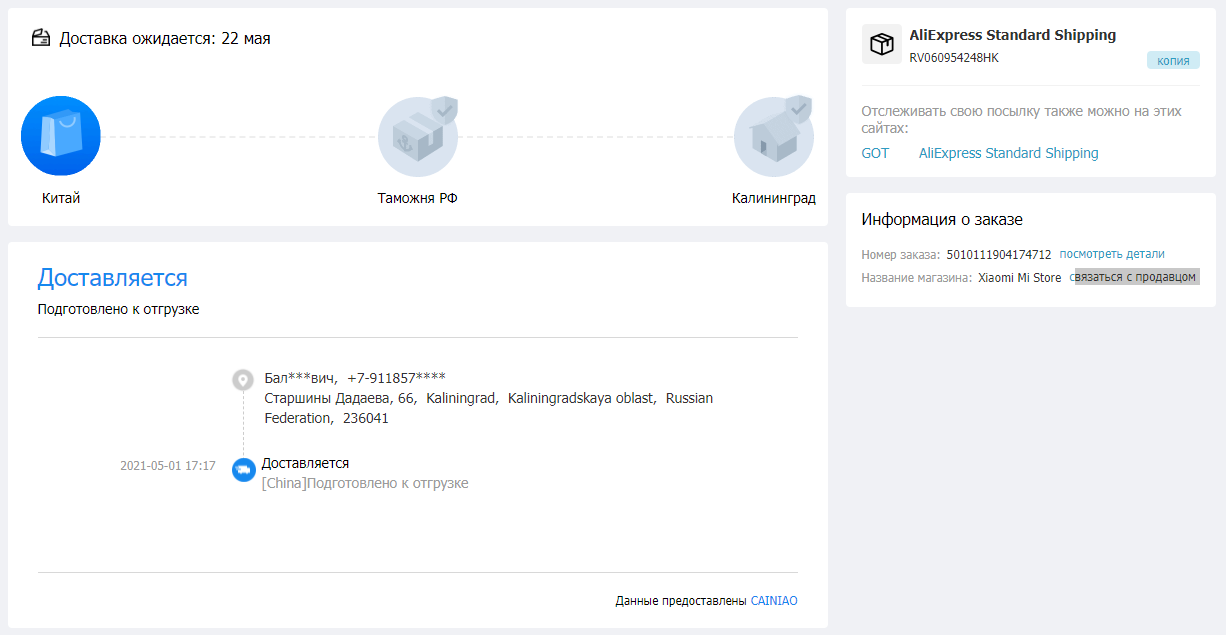Select tracking number RV060954248HK text
The image size is (1226, 635).
point(953,58)
